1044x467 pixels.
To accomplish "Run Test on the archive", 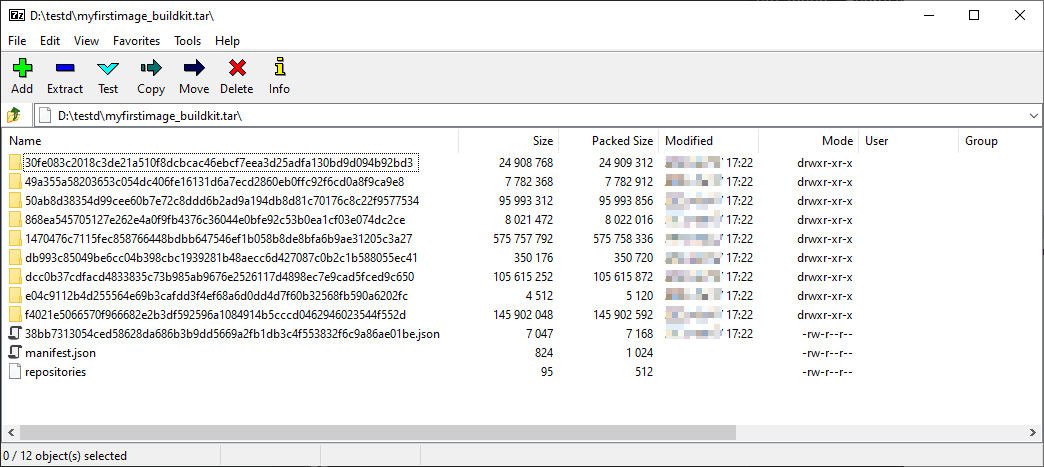I will (108, 77).
